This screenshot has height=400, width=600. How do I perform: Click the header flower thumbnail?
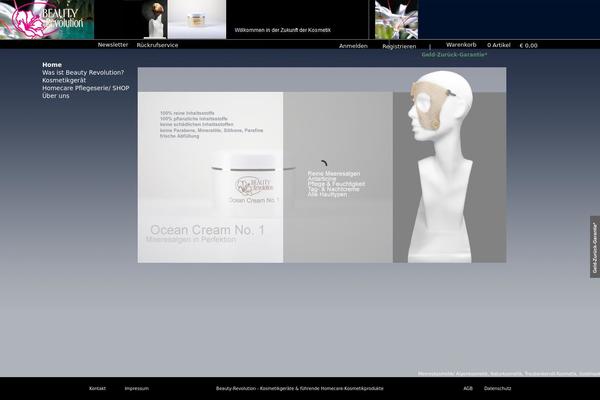pyautogui.click(x=396, y=19)
